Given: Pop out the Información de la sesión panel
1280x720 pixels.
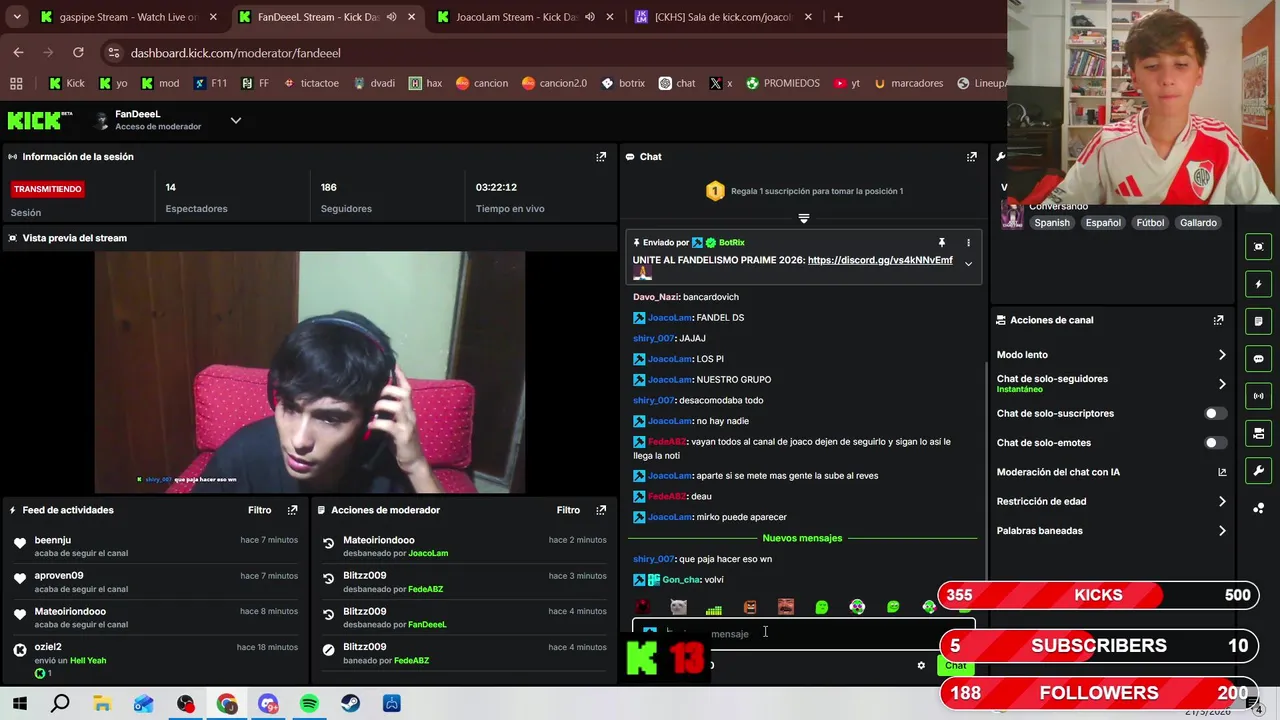Looking at the screenshot, I should tap(601, 157).
